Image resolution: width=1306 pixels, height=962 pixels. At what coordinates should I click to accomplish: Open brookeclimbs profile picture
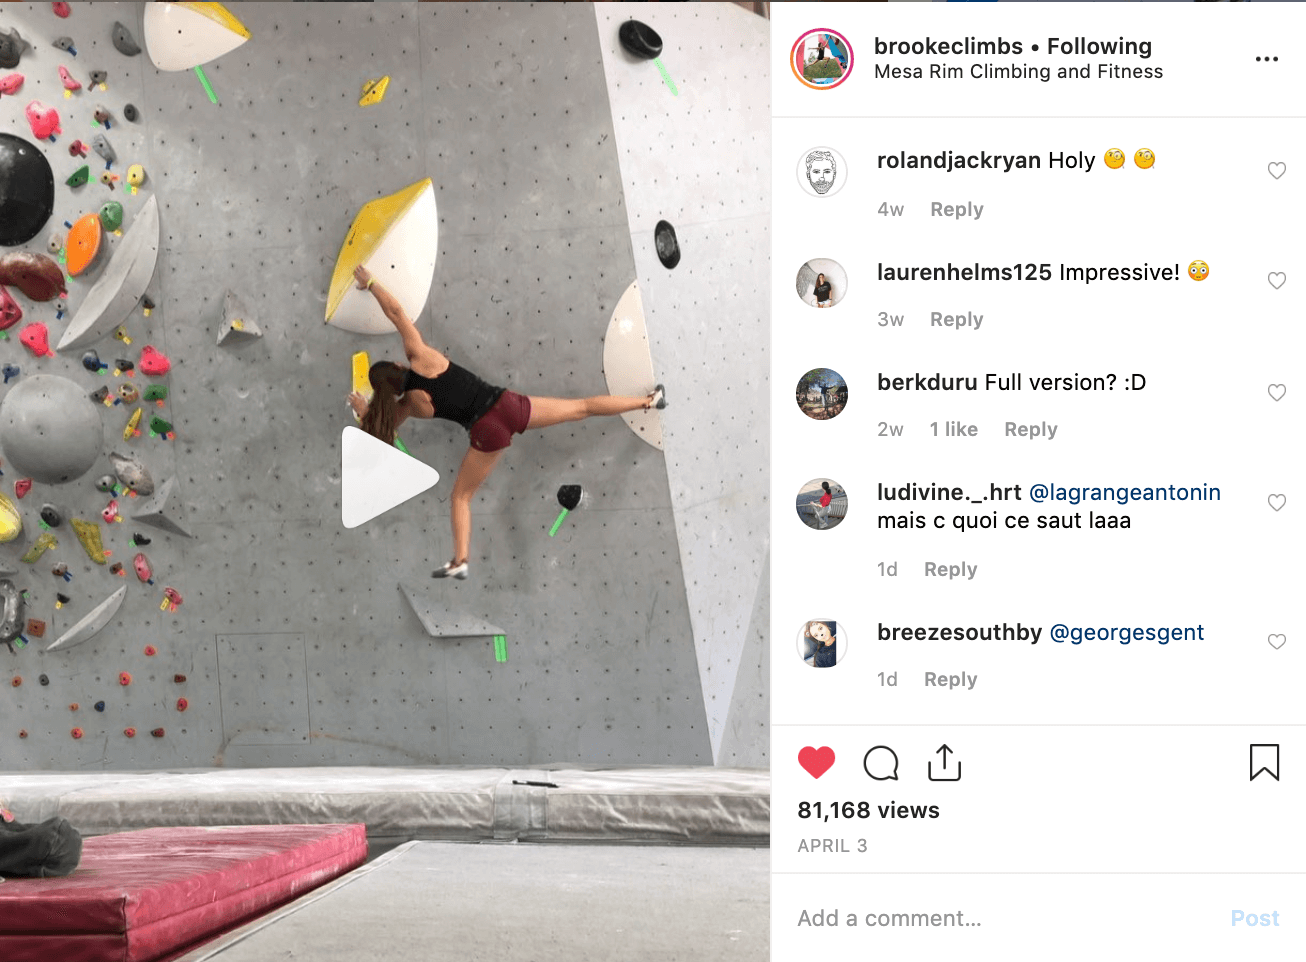coord(822,59)
